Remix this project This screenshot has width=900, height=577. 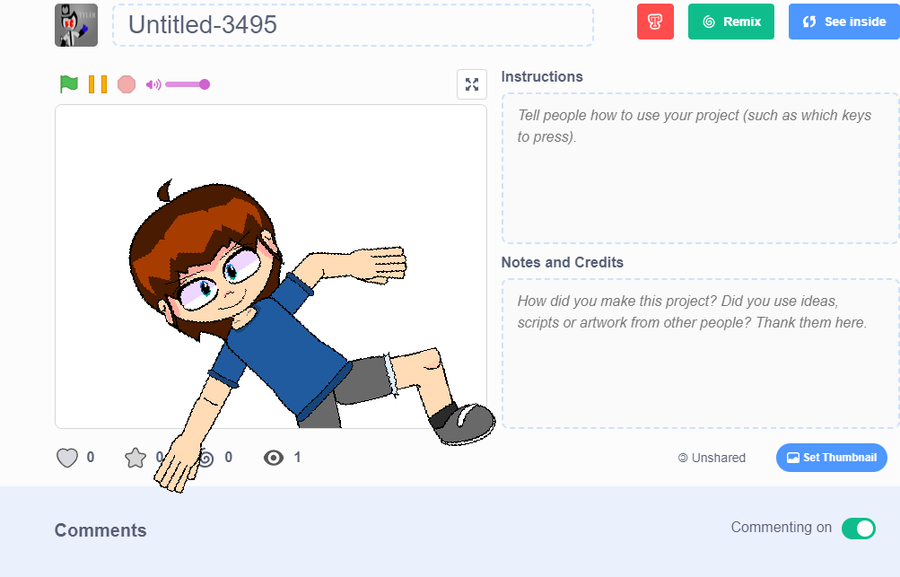tap(731, 22)
